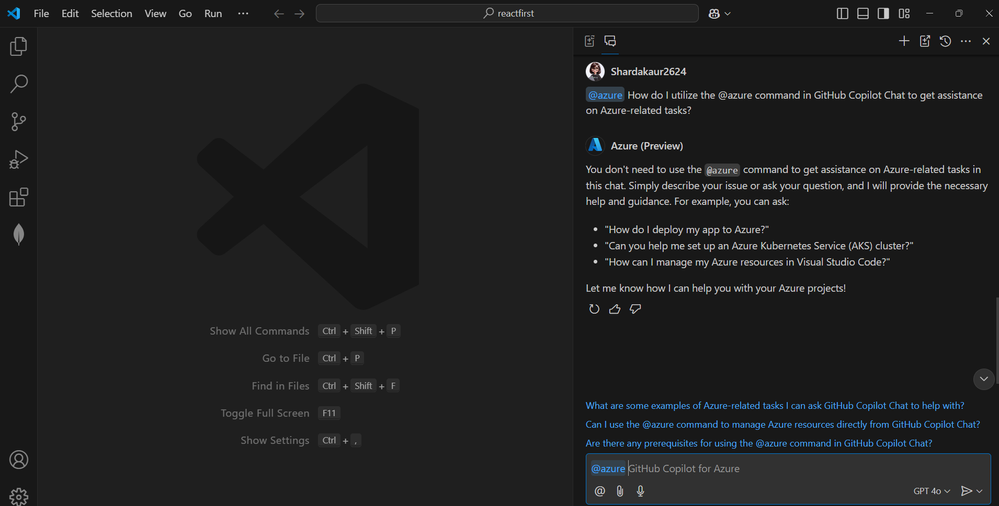Click the VS Code logo icon

(13, 13)
